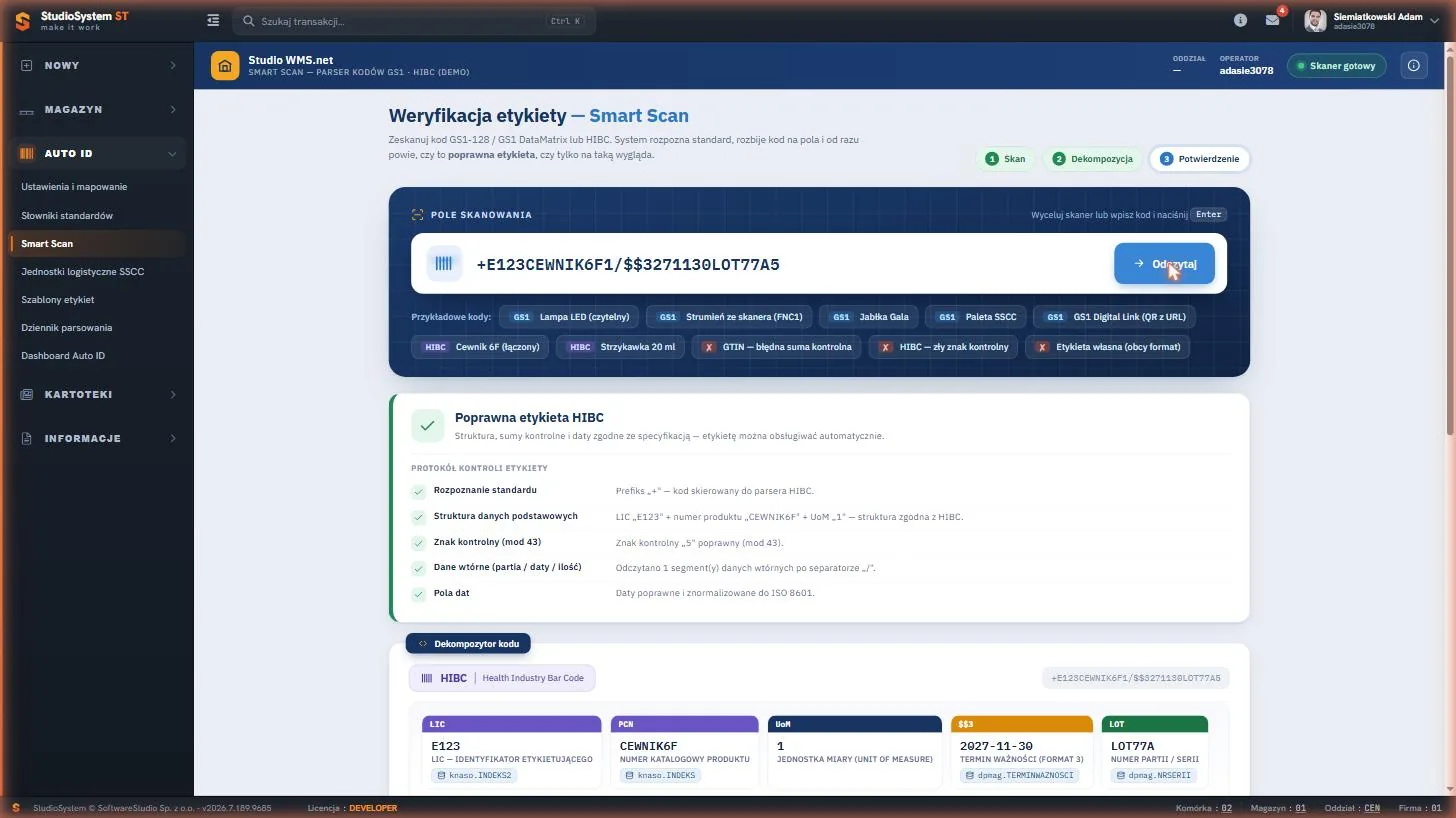Viewport: 1456px width, 818px height.
Task: Load sample Jabłka Gala
Action: [869, 317]
